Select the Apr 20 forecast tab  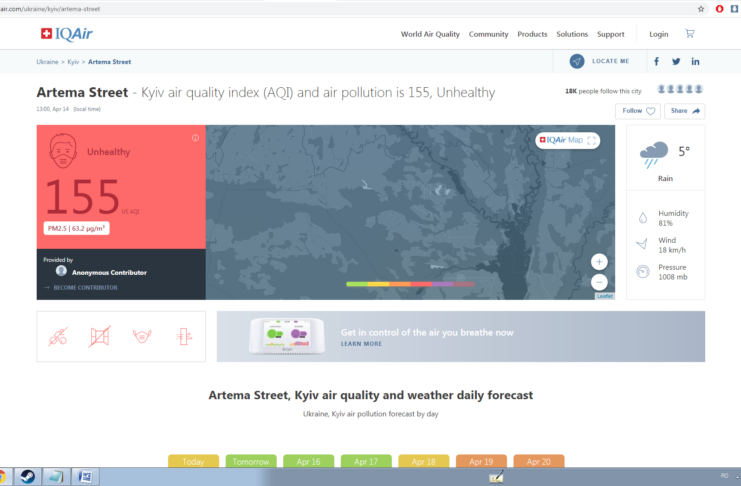(539, 461)
